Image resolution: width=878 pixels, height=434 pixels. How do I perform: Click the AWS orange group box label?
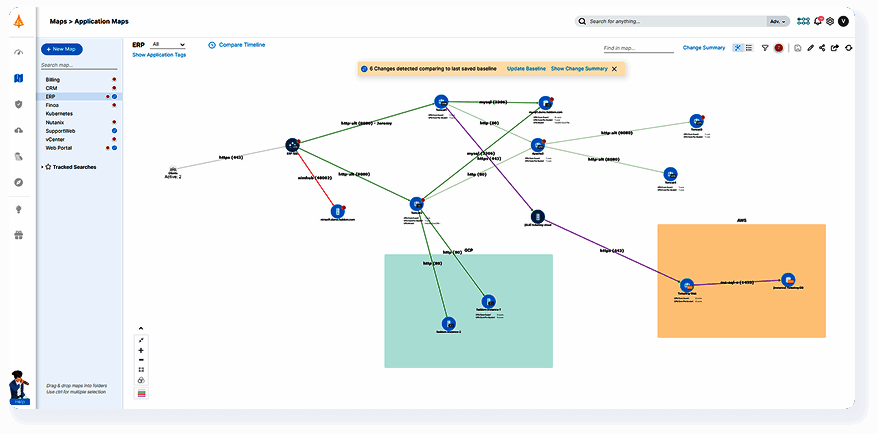pos(741,221)
